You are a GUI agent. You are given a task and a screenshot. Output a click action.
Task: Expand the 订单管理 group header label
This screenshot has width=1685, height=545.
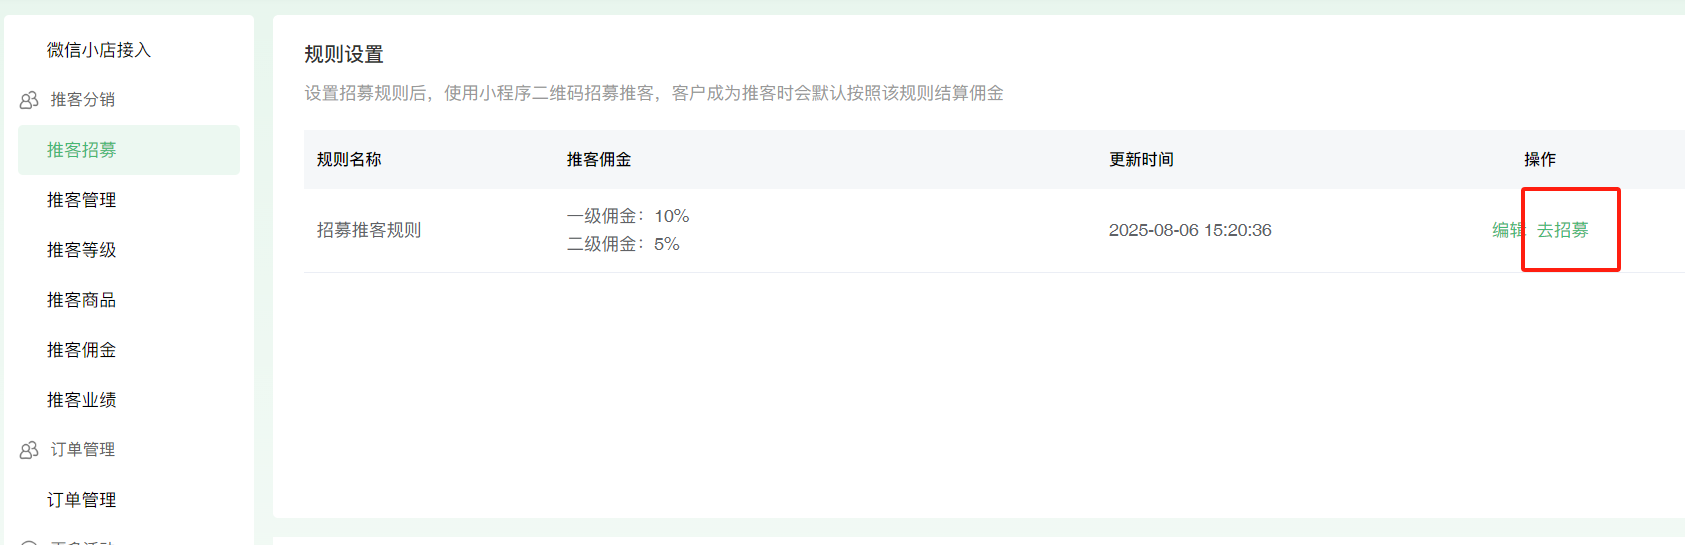click(83, 450)
